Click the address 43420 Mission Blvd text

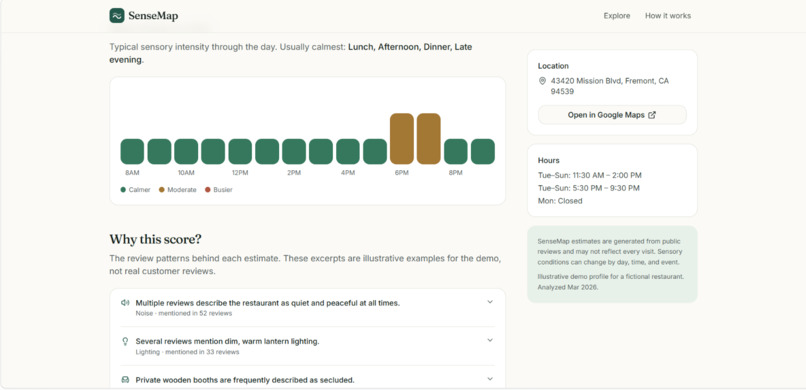click(x=610, y=86)
